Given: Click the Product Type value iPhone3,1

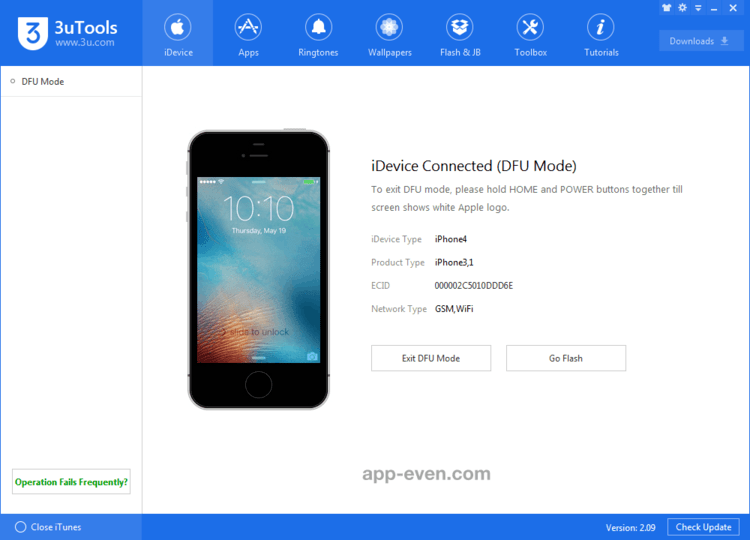Looking at the screenshot, I should (x=454, y=262).
